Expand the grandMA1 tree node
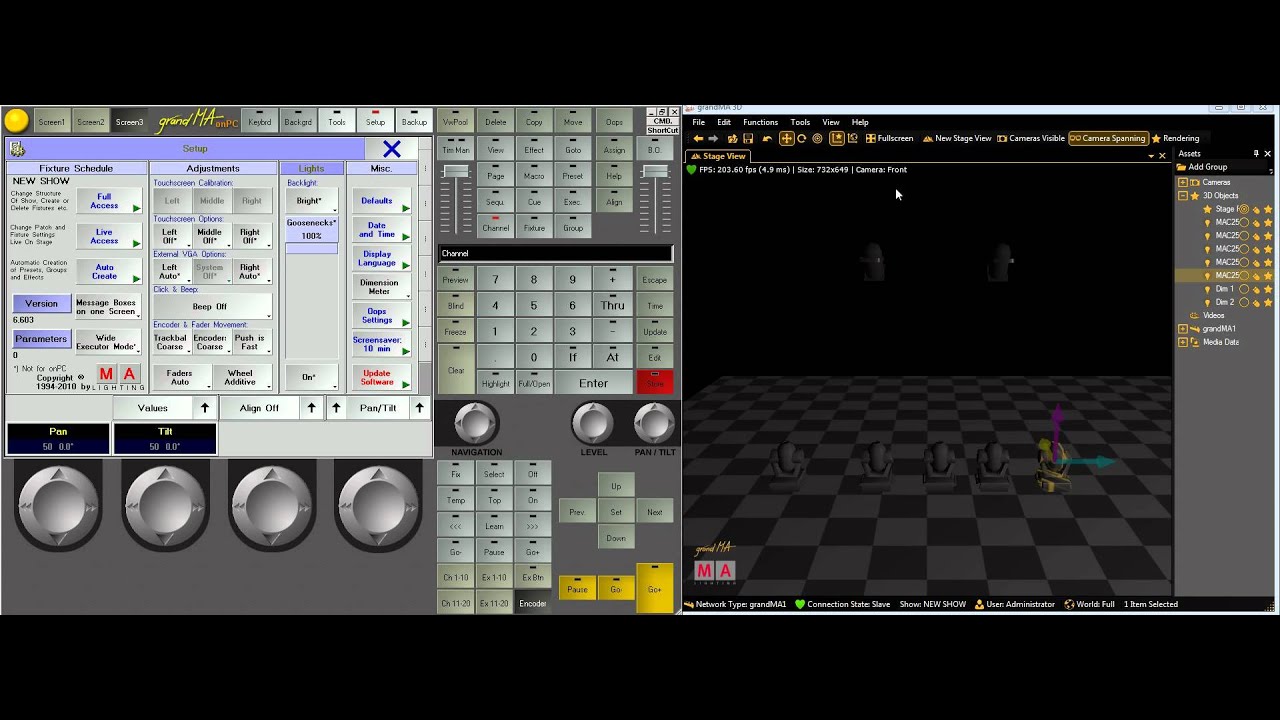Viewport: 1280px width, 720px height. click(1183, 328)
